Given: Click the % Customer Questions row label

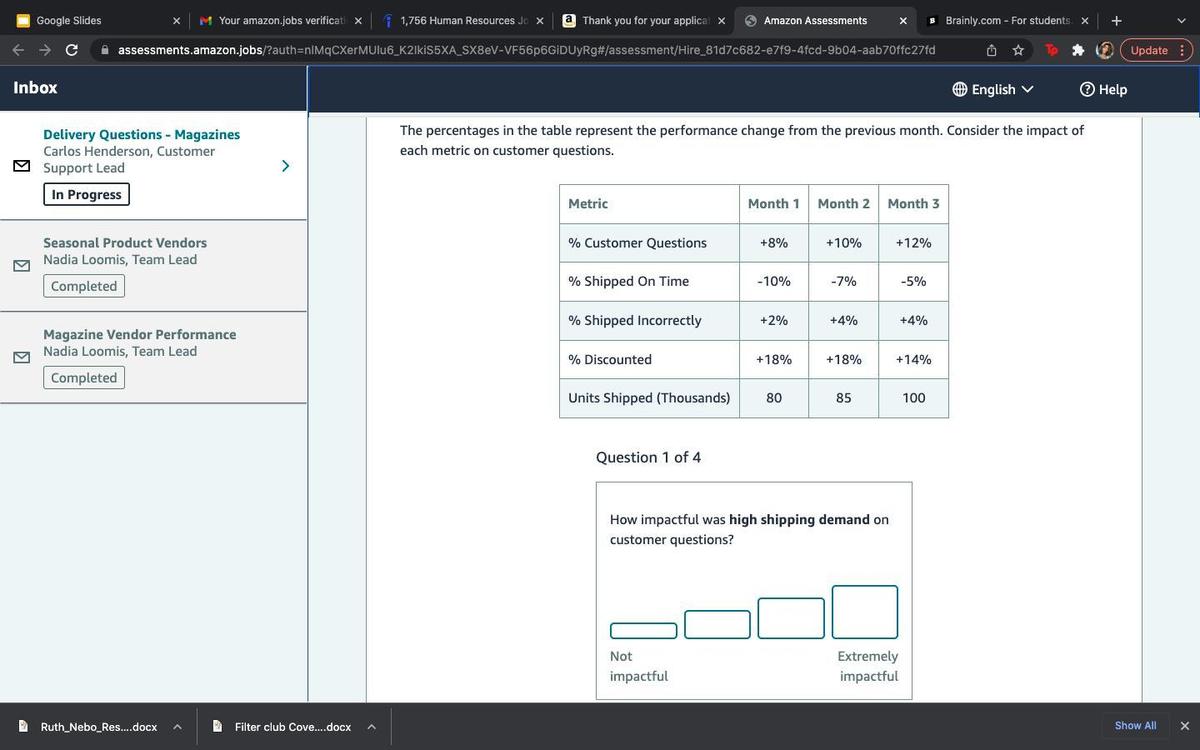Looking at the screenshot, I should [637, 243].
